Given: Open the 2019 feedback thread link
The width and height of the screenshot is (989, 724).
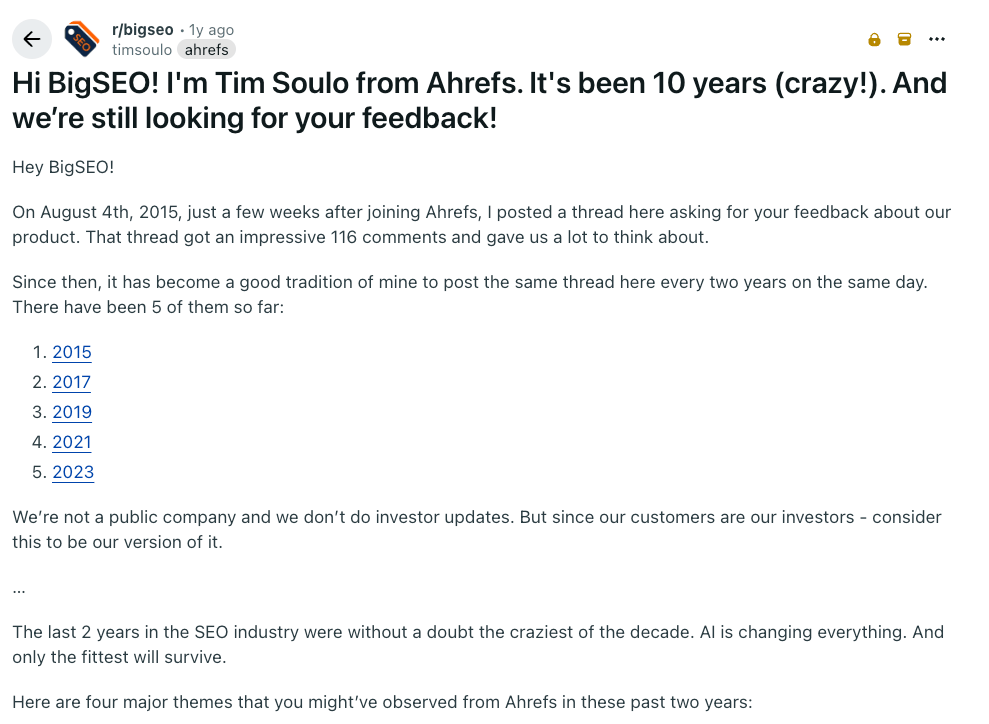Looking at the screenshot, I should pos(72,412).
